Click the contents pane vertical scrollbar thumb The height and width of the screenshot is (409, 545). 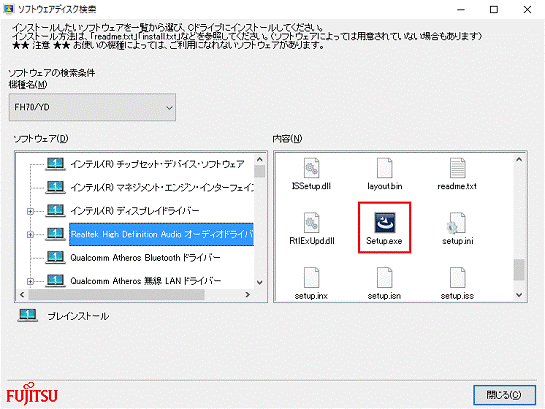[519, 269]
